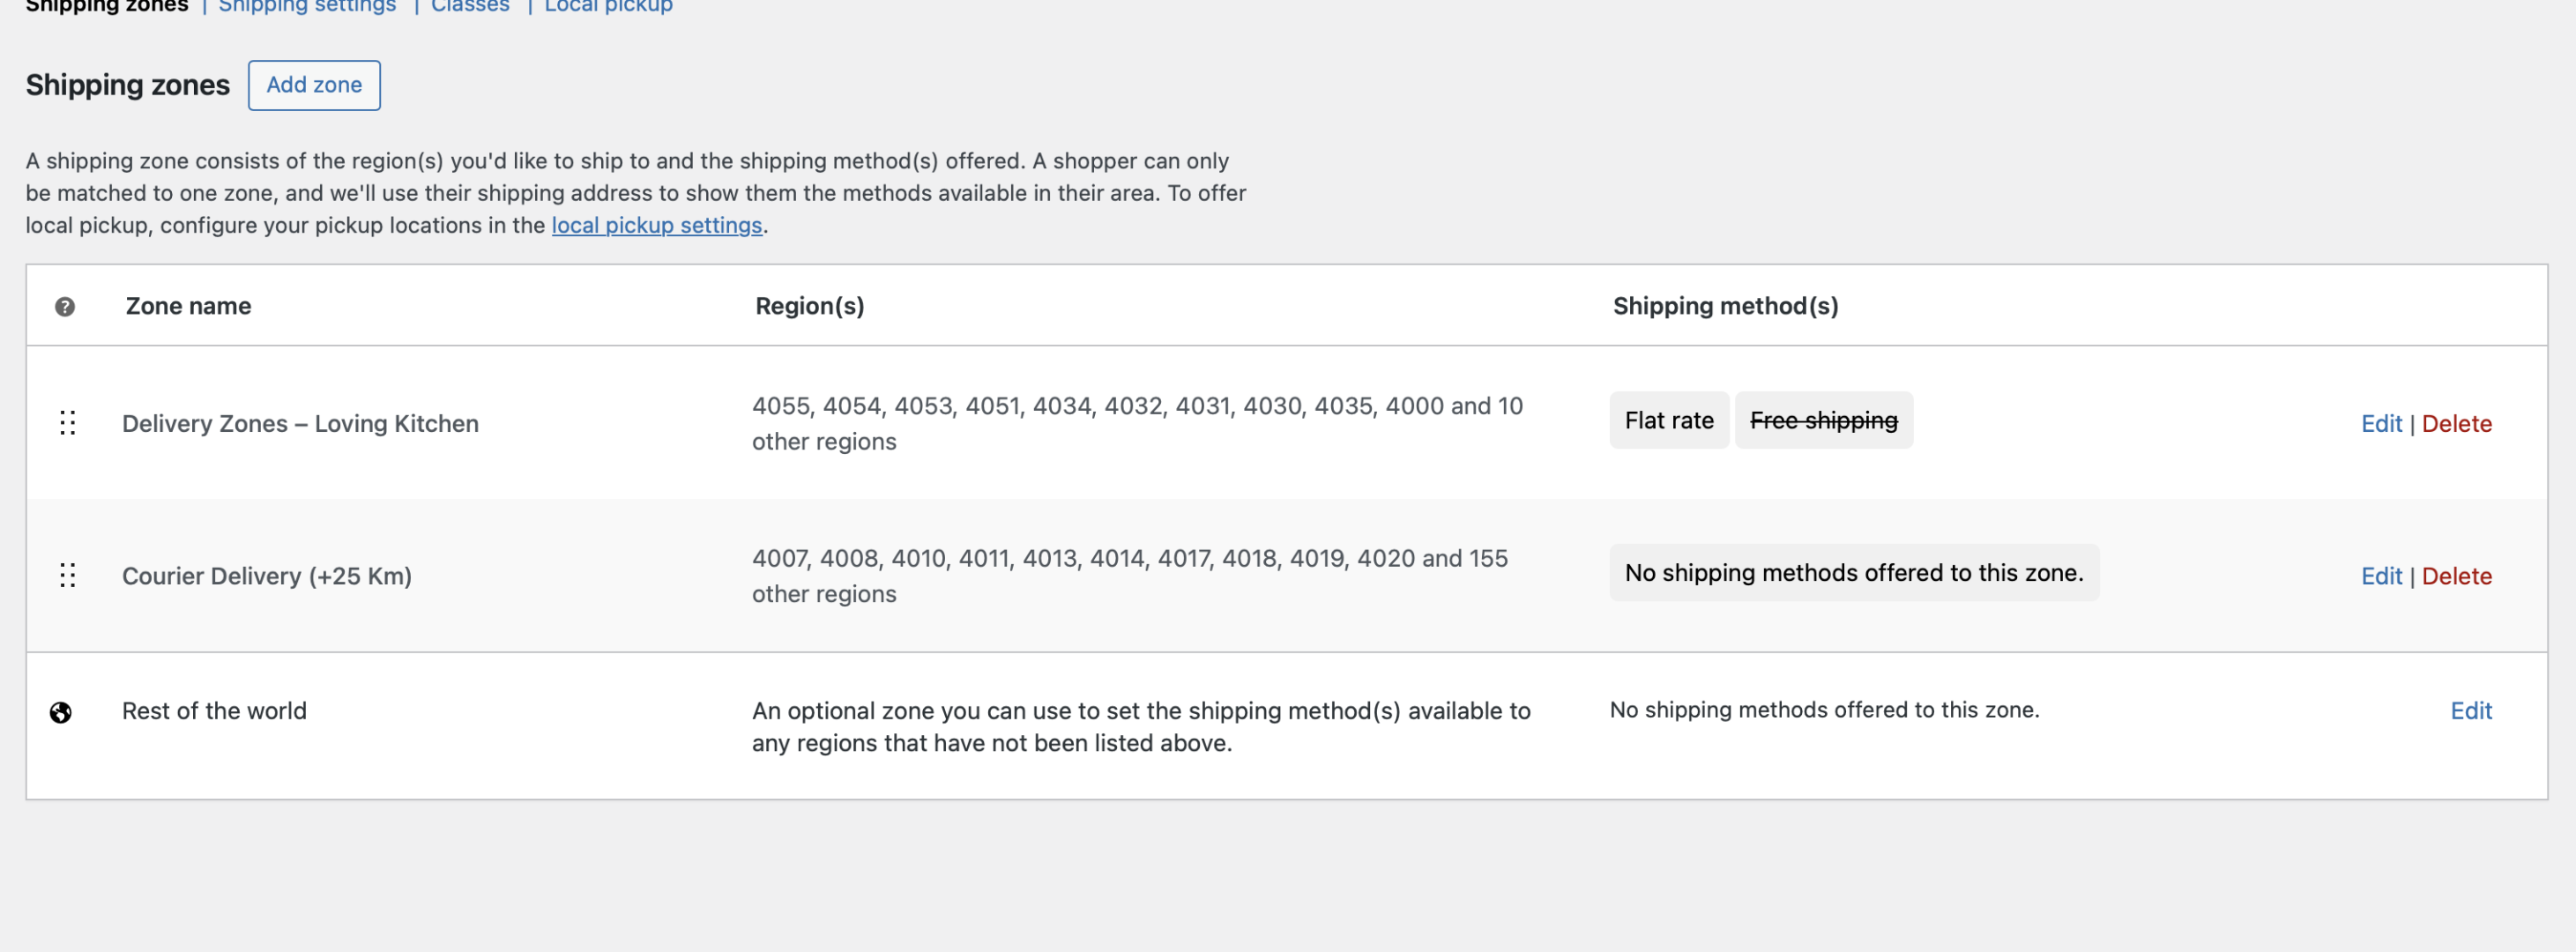Click the Rest of the world zone name
The image size is (2576, 952).
point(214,711)
